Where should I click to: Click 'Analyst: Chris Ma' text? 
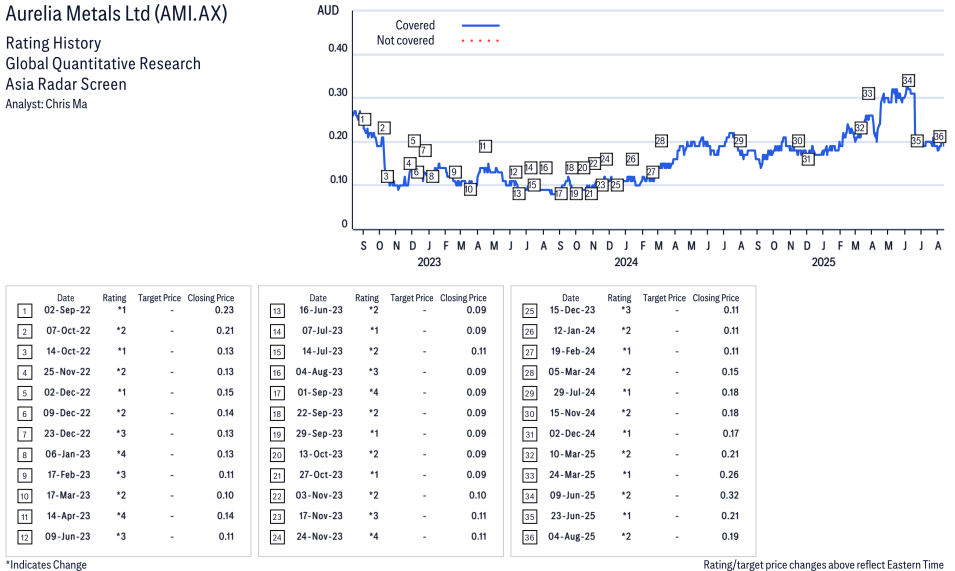[46, 104]
